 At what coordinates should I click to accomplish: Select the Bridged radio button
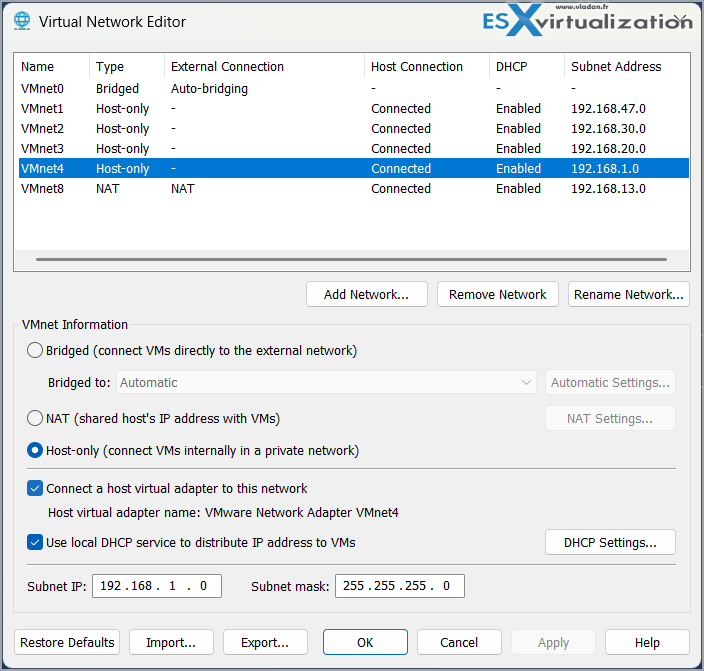pos(36,351)
